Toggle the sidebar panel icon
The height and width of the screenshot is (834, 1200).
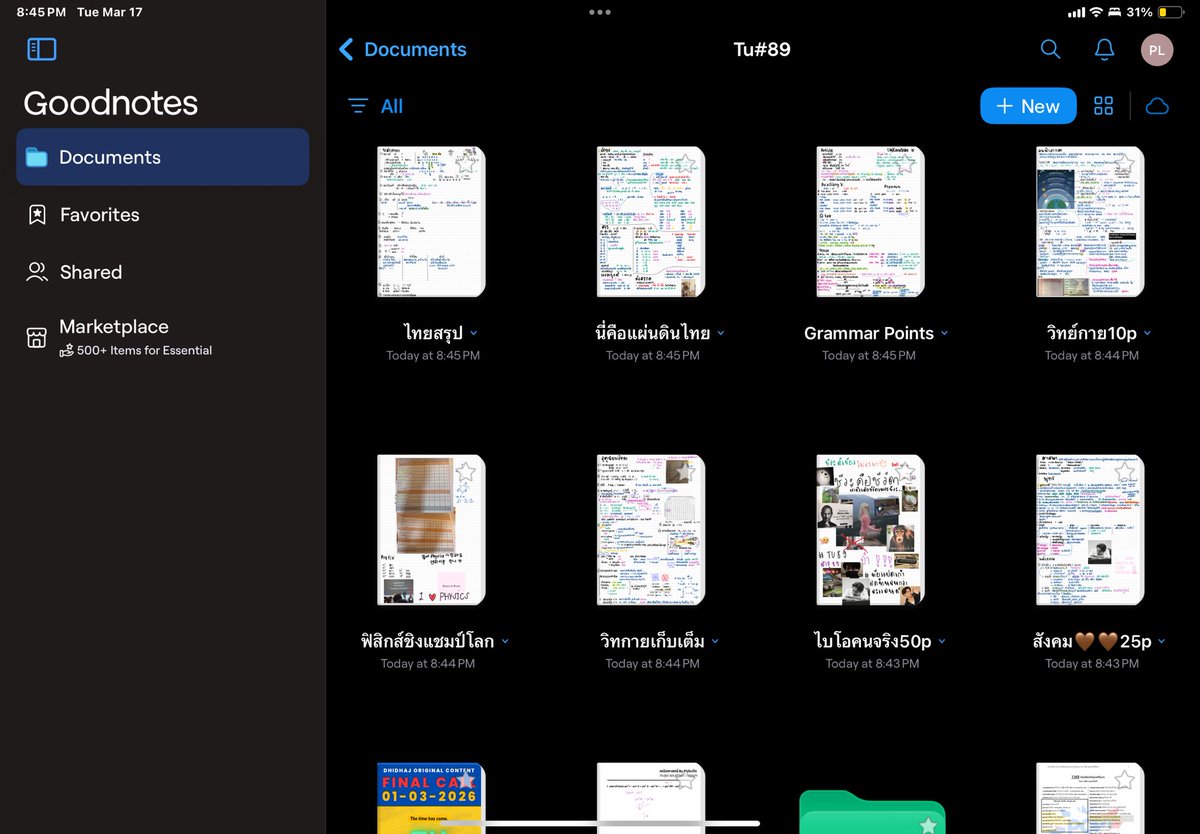coord(42,49)
